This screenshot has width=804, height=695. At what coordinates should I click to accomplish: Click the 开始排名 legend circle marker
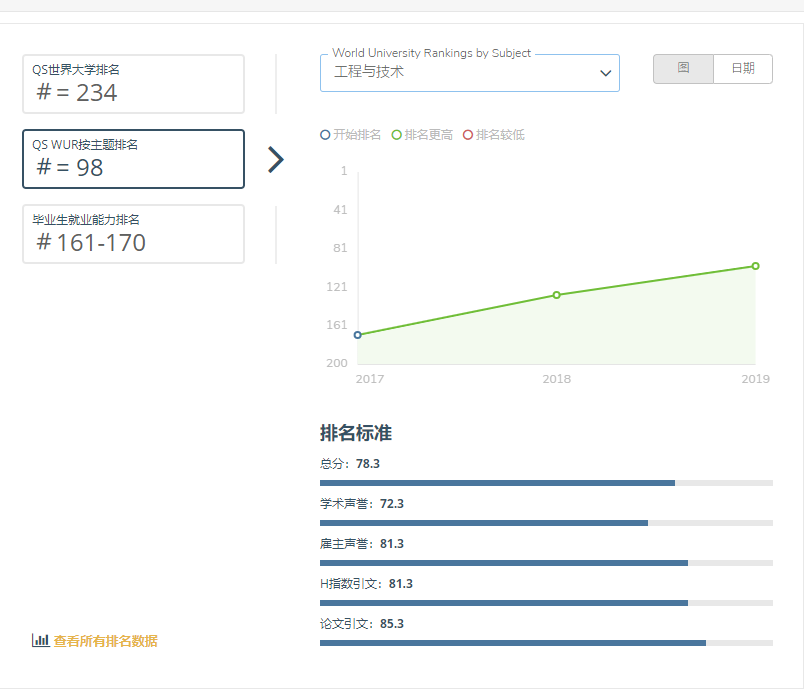point(325,135)
